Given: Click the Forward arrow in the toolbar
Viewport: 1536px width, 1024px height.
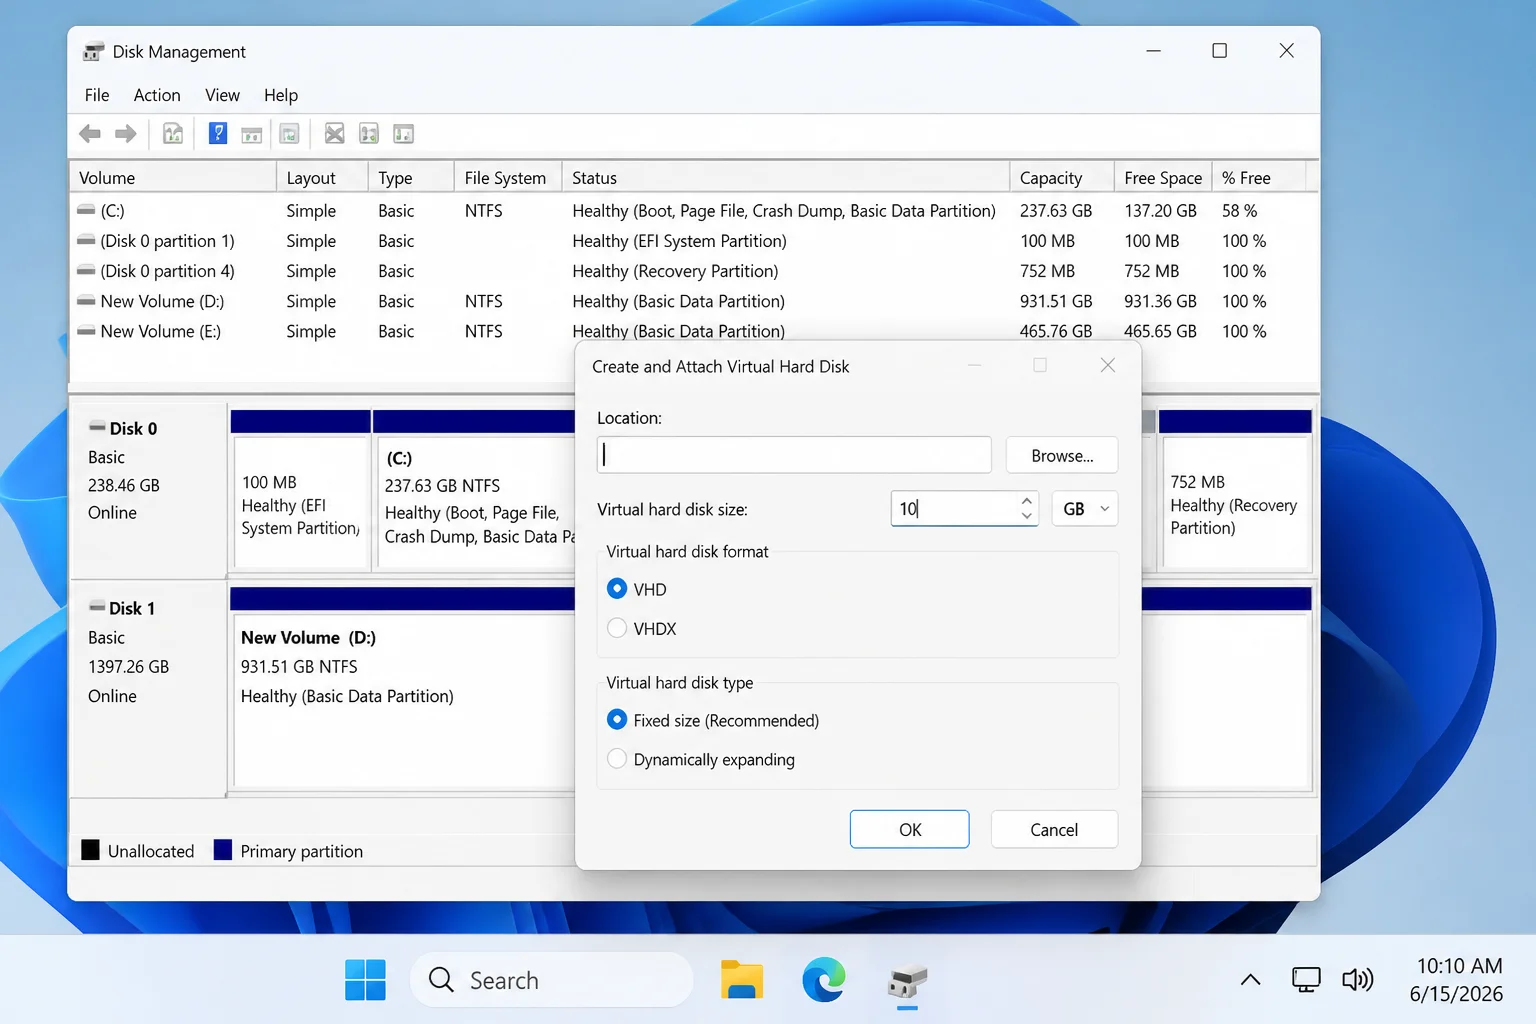Looking at the screenshot, I should [x=126, y=134].
